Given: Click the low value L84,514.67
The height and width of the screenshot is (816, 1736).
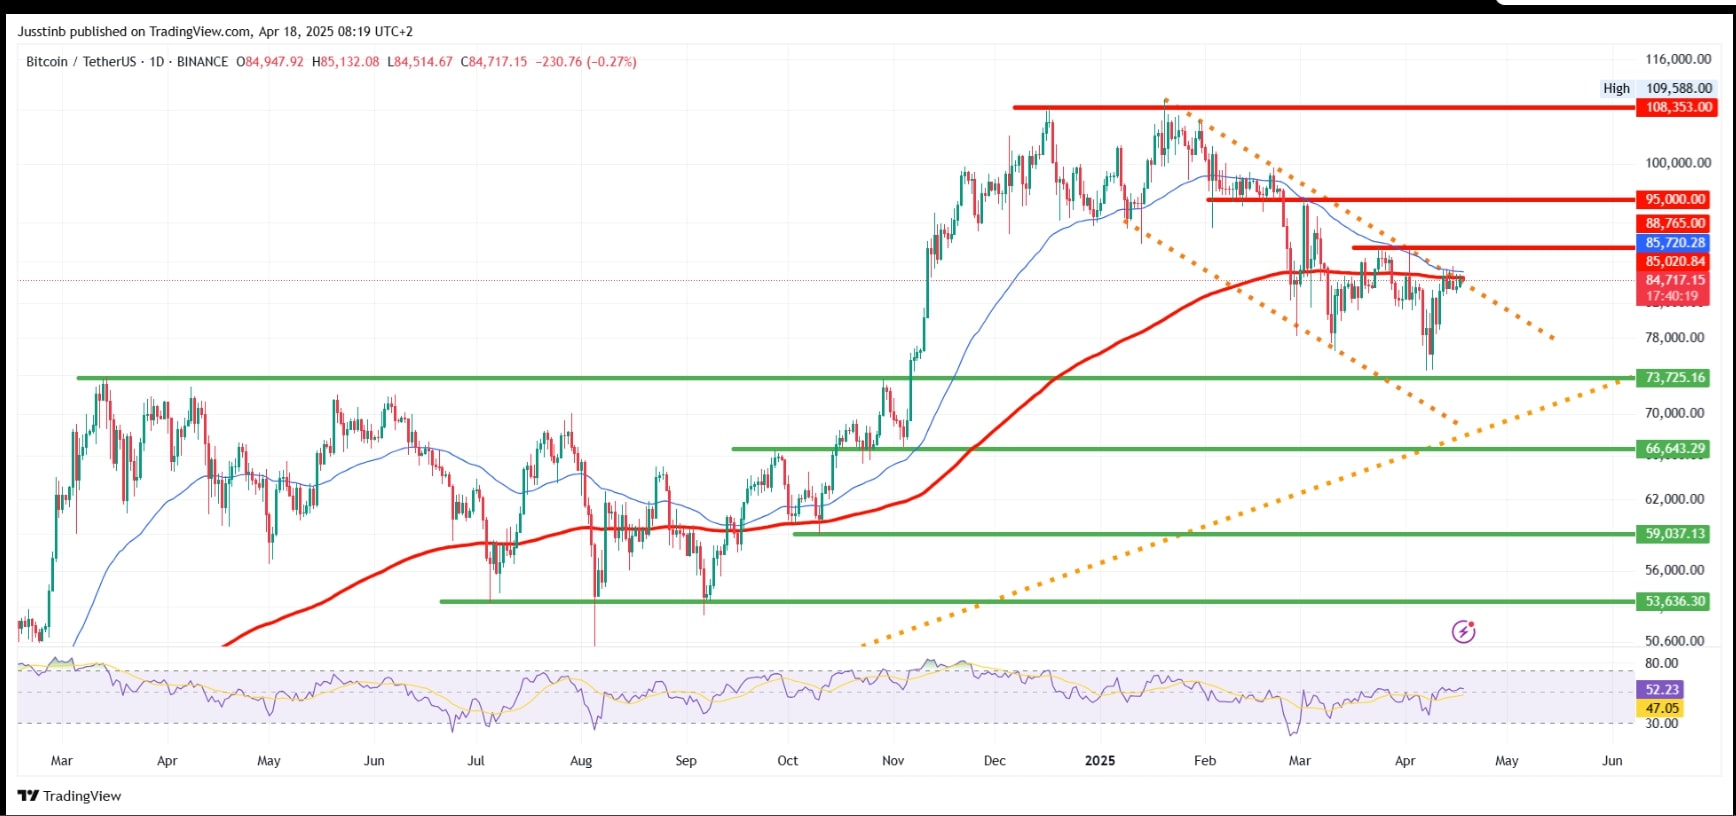Looking at the screenshot, I should click(420, 62).
